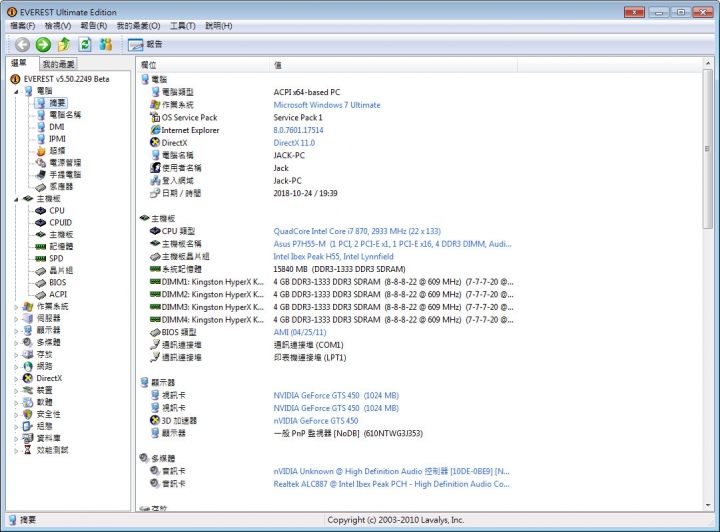Select the 電源管理 tree item
The image size is (720, 532).
65,162
